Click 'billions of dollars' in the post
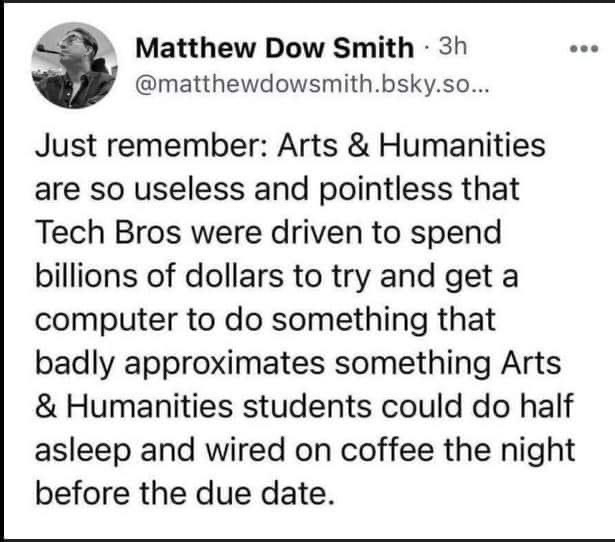This screenshot has width=615, height=542. tap(159, 276)
